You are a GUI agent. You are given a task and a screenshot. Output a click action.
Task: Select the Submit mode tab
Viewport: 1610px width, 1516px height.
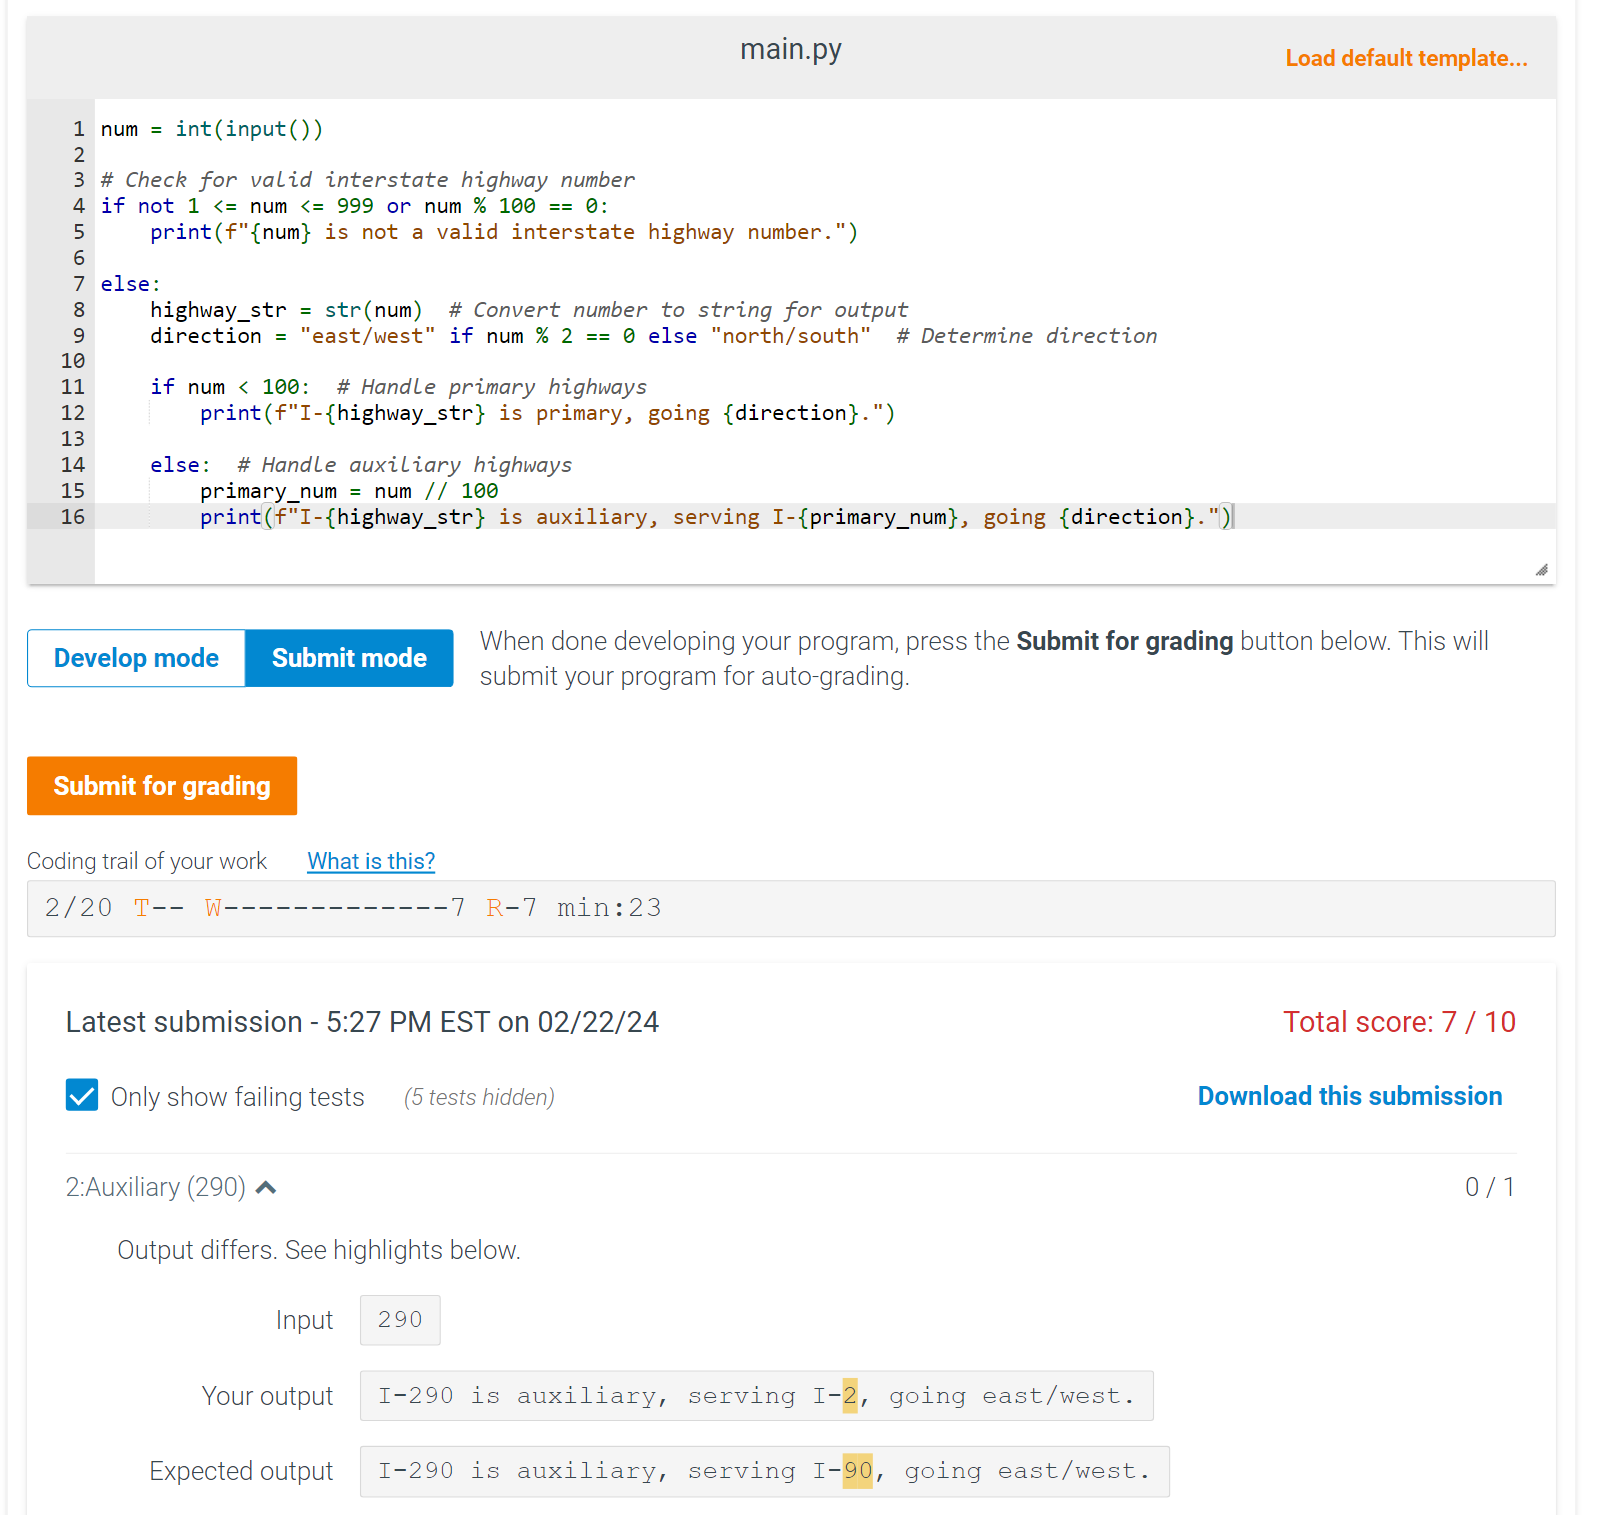coord(348,658)
